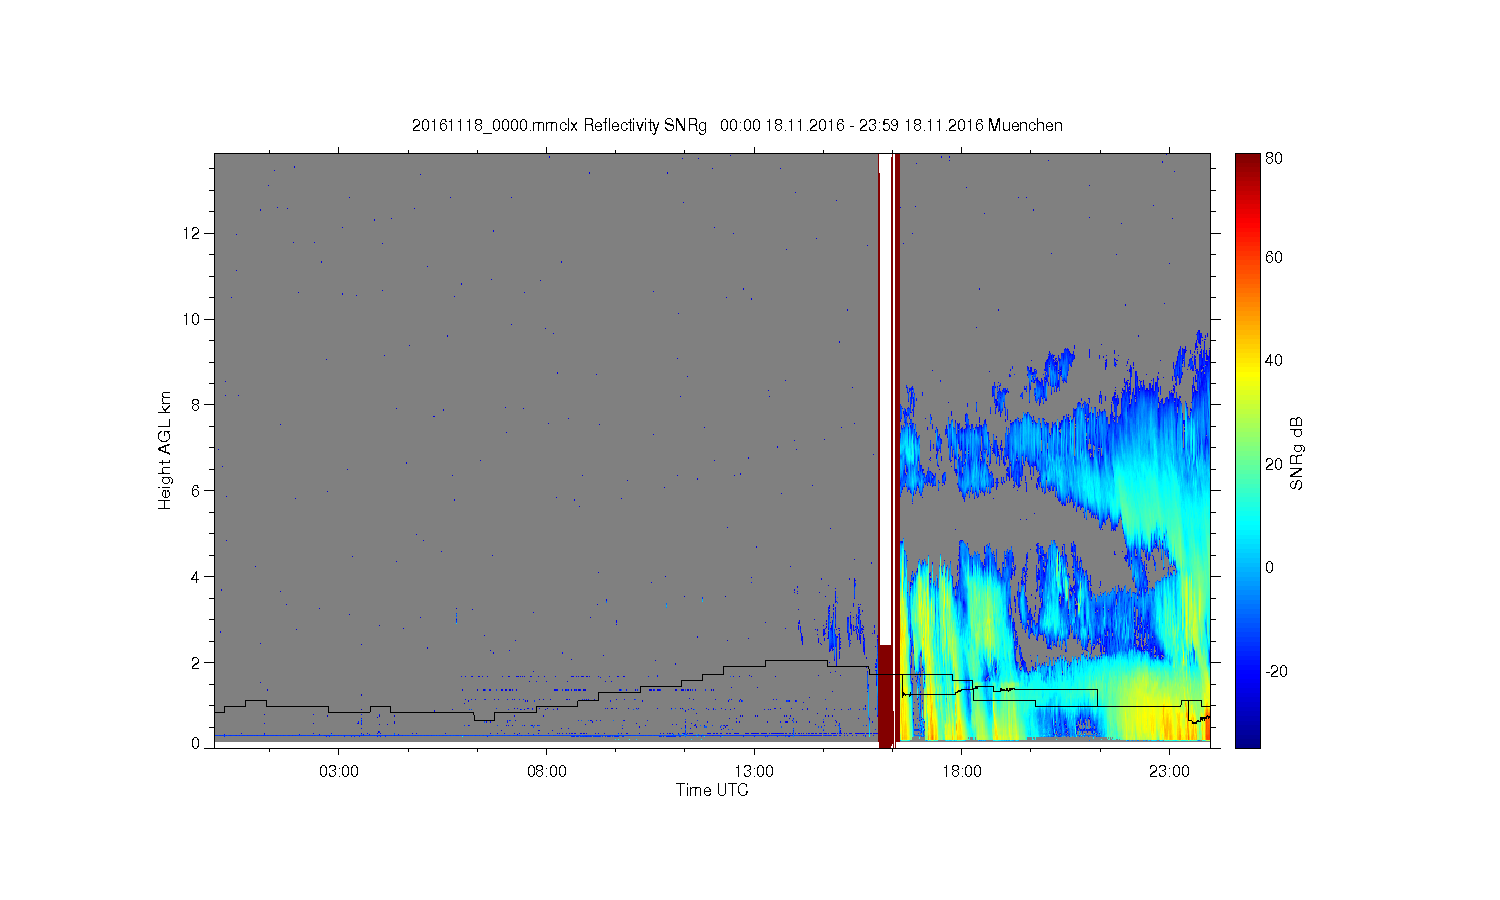Click the colorbar value label -20
This screenshot has width=1500, height=900.
pyautogui.click(x=1276, y=671)
